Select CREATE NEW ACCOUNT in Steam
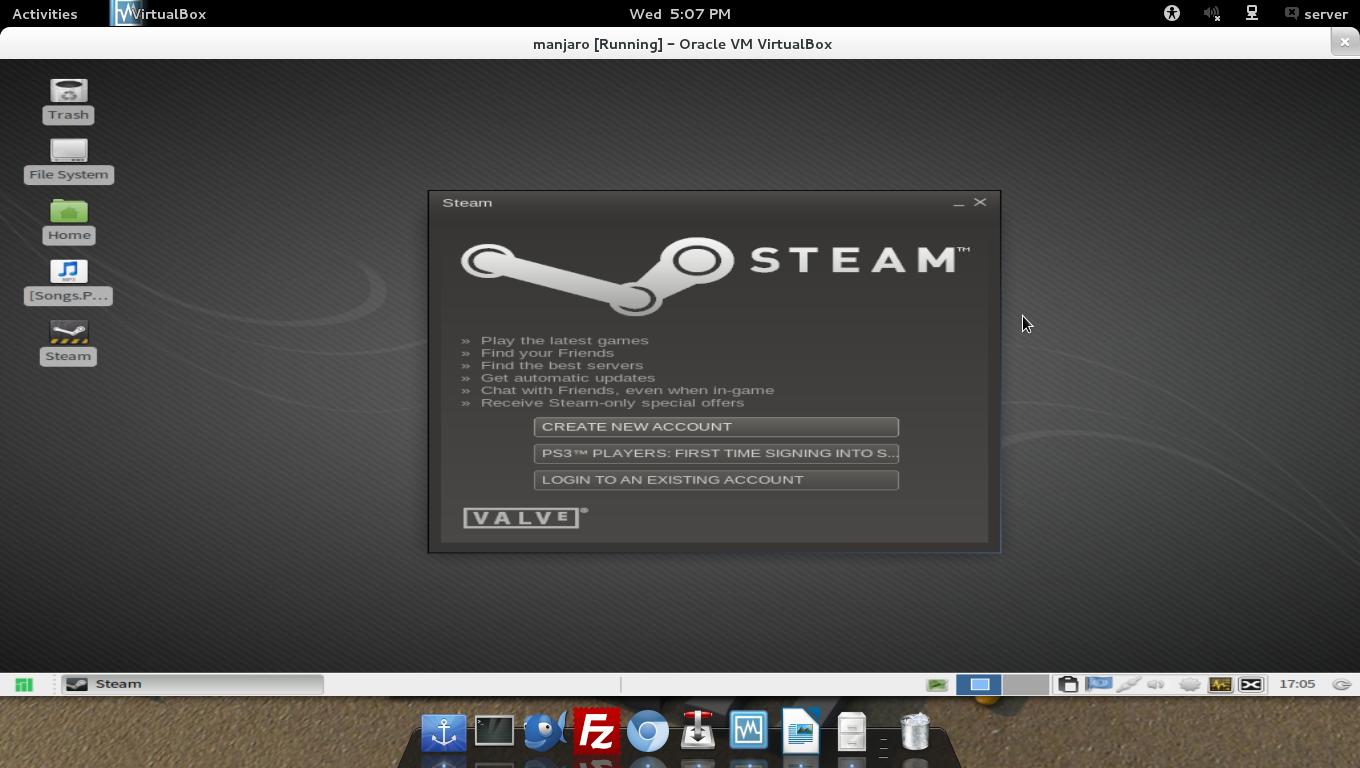The height and width of the screenshot is (768, 1360). tap(716, 426)
